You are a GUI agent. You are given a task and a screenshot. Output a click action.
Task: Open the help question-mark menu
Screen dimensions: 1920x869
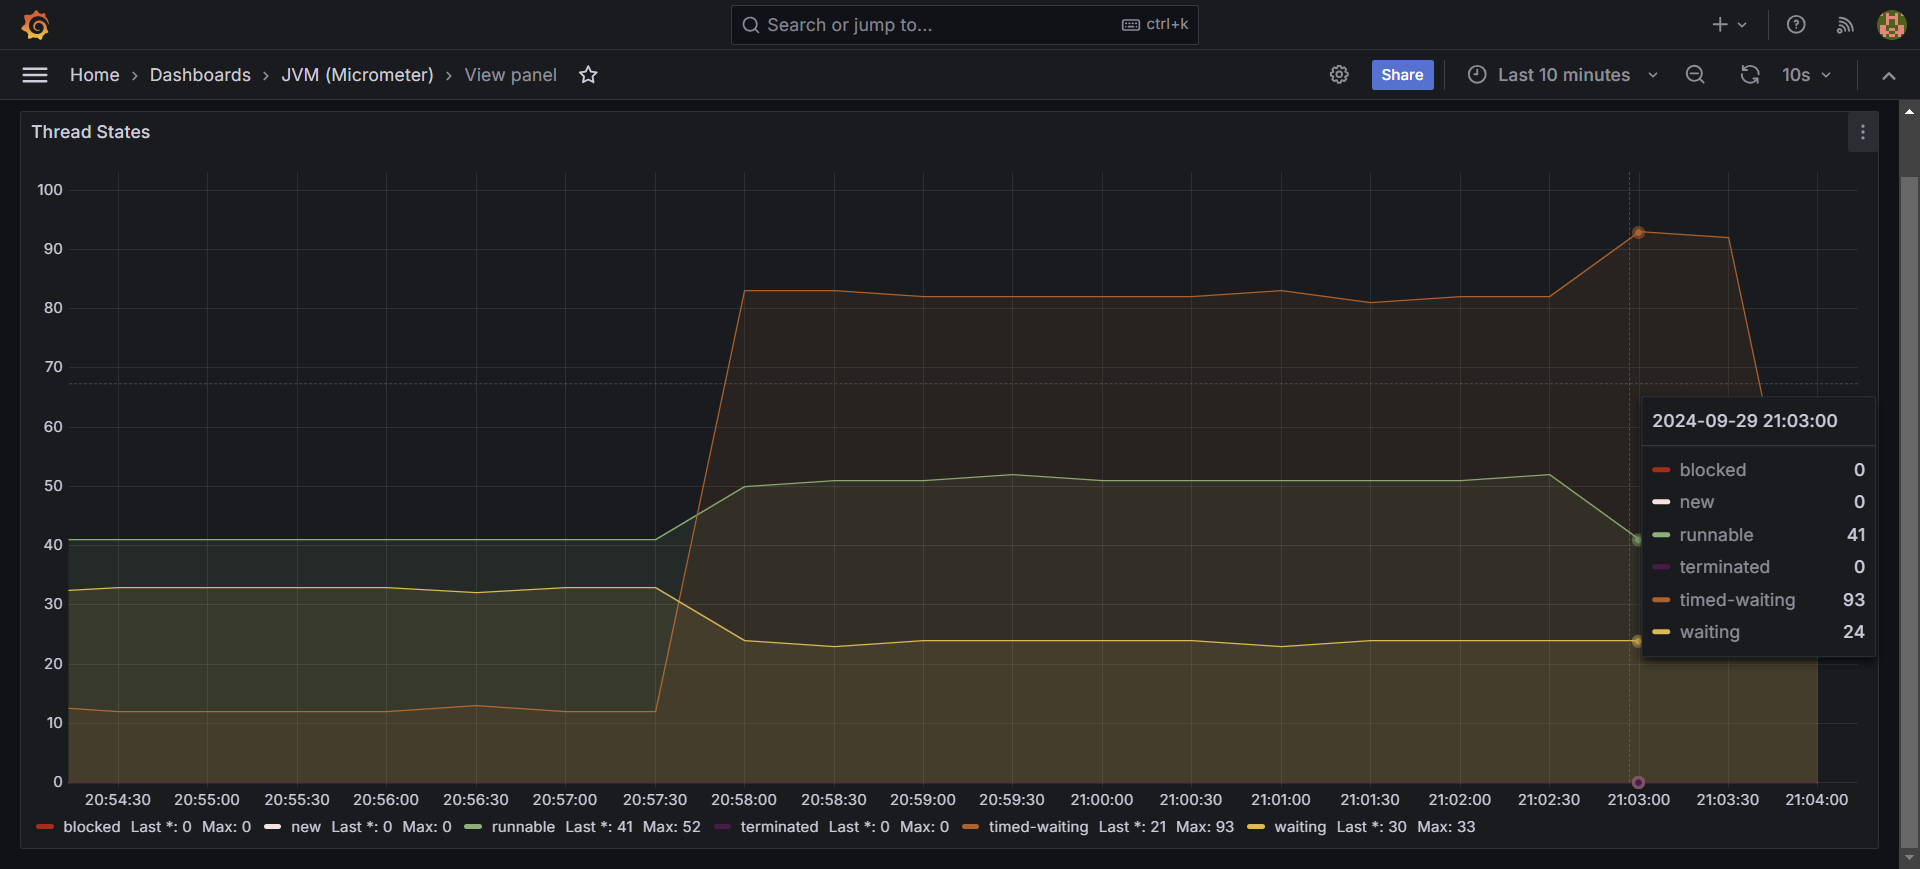pyautogui.click(x=1796, y=25)
